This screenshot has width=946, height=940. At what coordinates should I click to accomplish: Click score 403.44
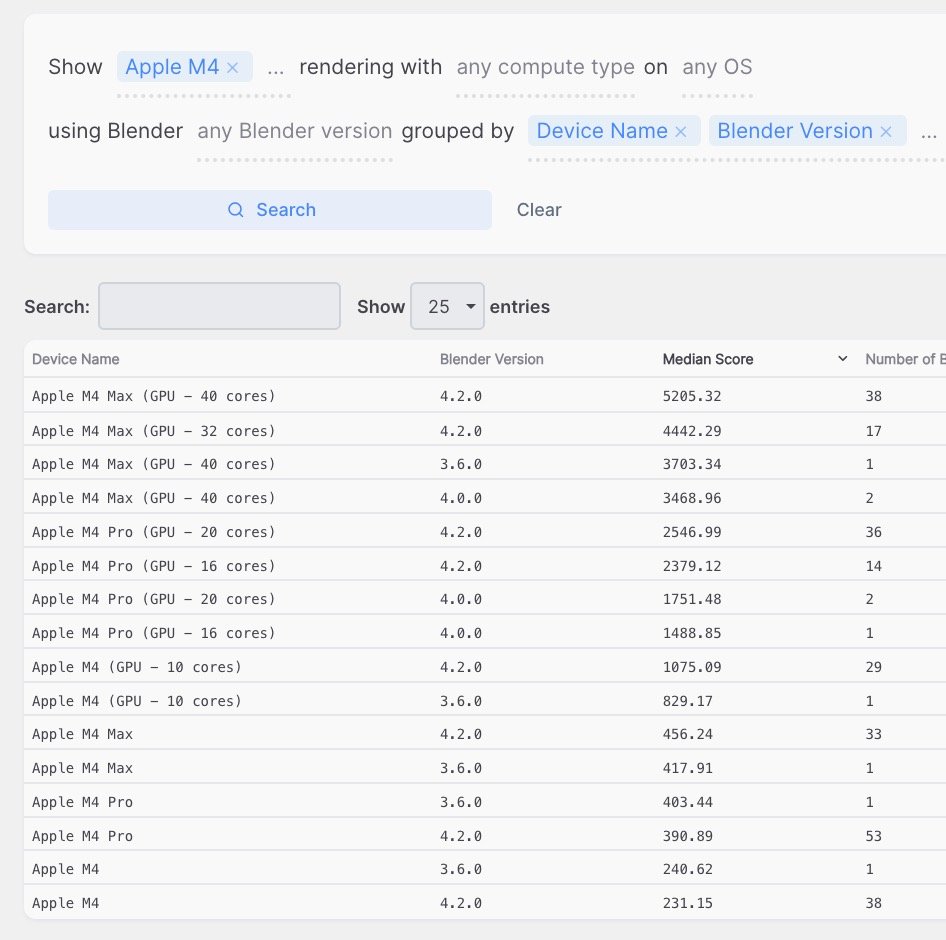click(688, 802)
